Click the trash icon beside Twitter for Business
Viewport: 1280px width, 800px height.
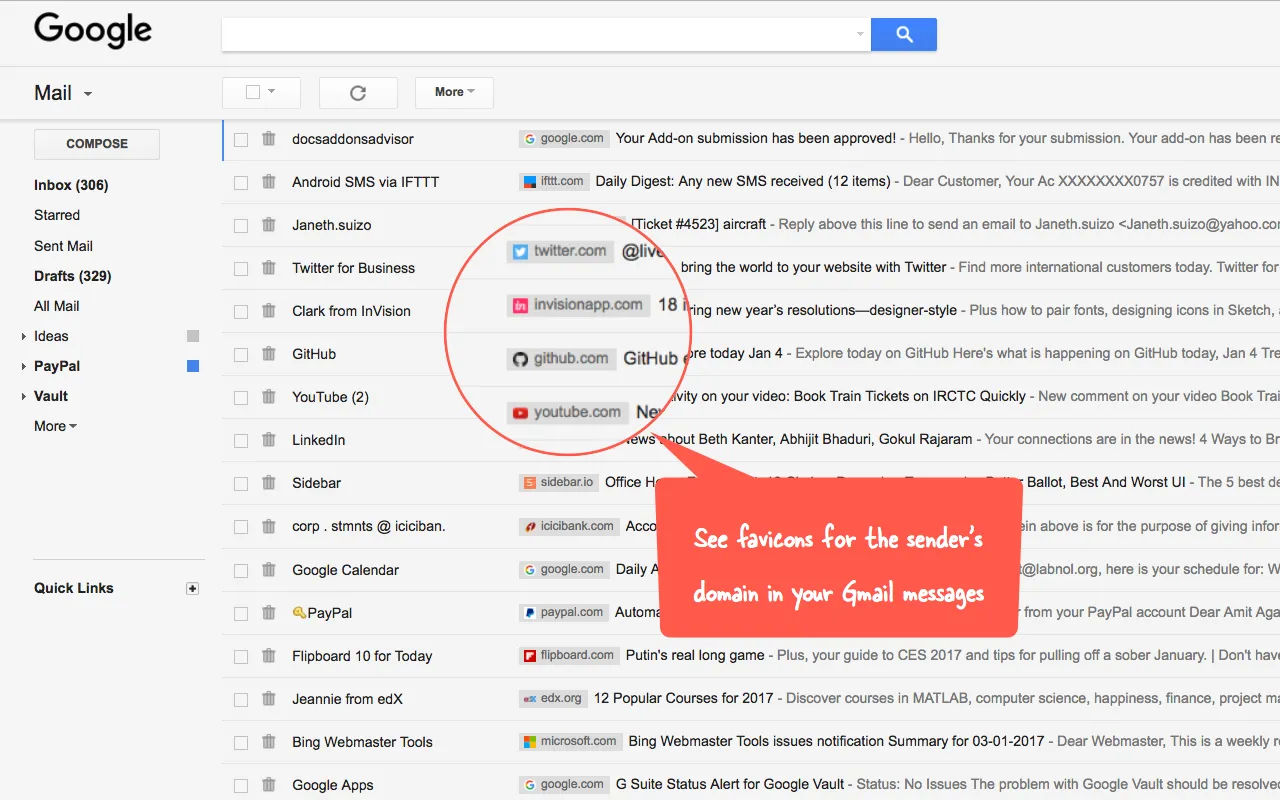pyautogui.click(x=268, y=267)
